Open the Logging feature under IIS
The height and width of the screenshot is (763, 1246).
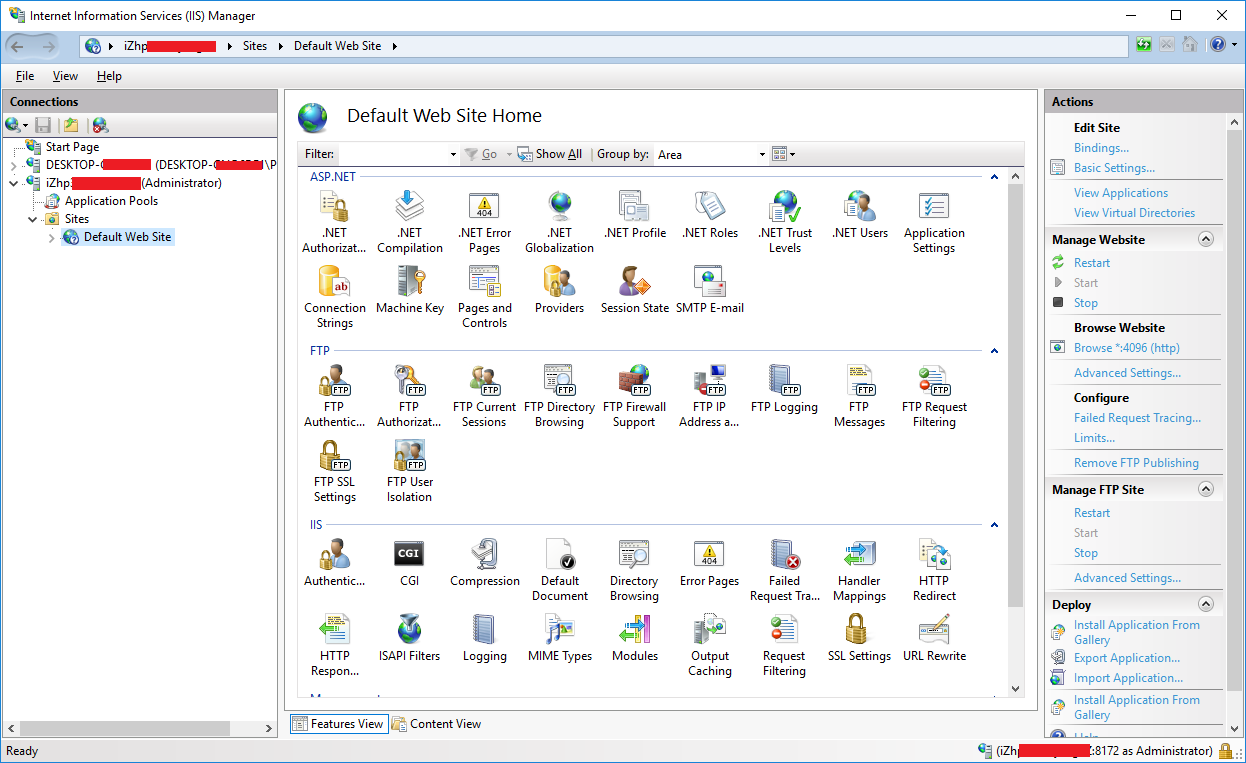point(484,638)
